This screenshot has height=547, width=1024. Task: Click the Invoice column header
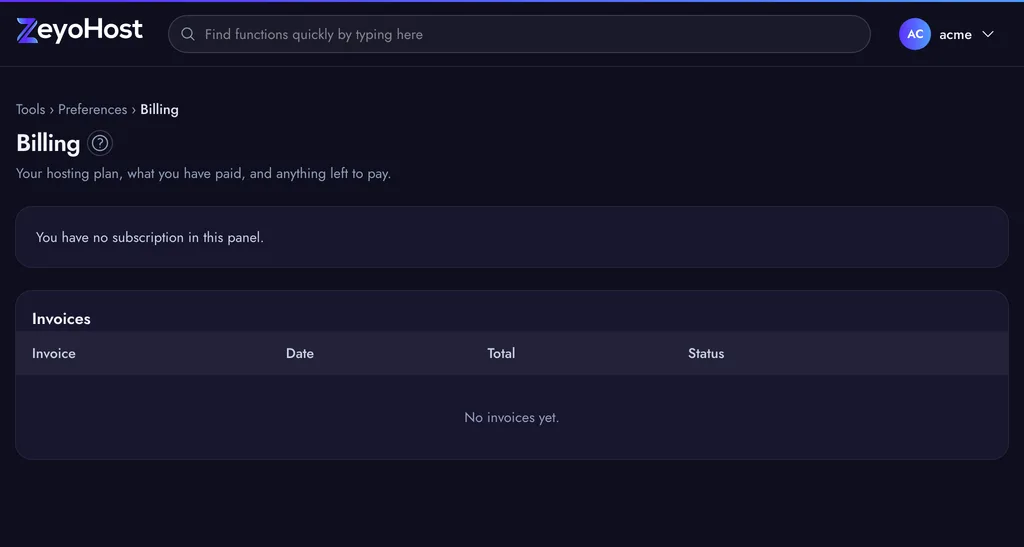click(x=54, y=353)
